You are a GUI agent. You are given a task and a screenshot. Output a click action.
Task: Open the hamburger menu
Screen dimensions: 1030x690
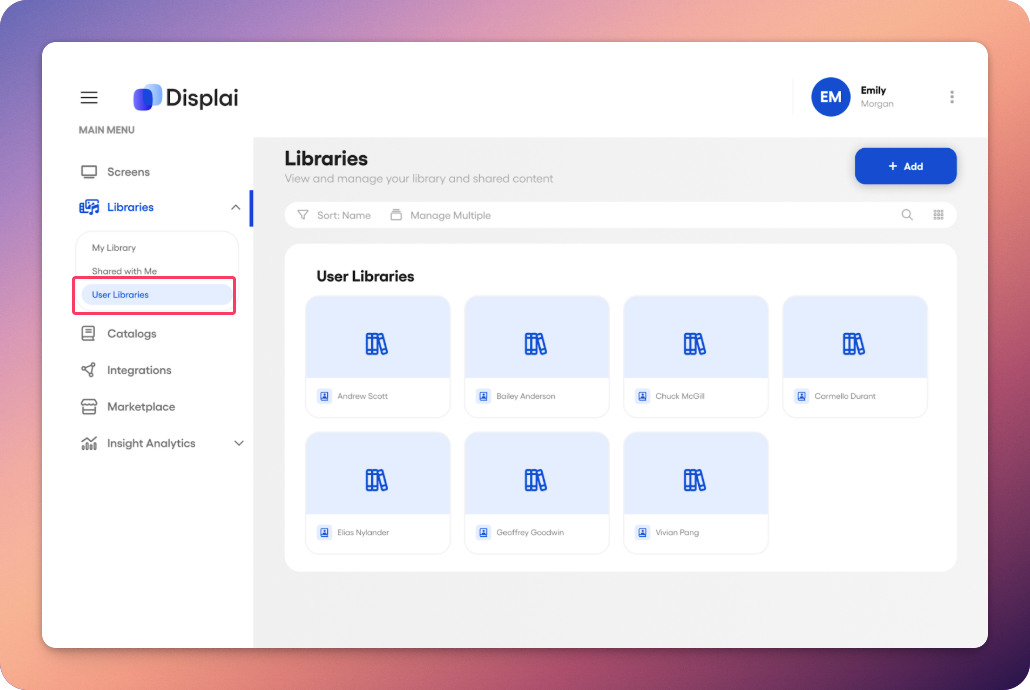click(x=89, y=97)
